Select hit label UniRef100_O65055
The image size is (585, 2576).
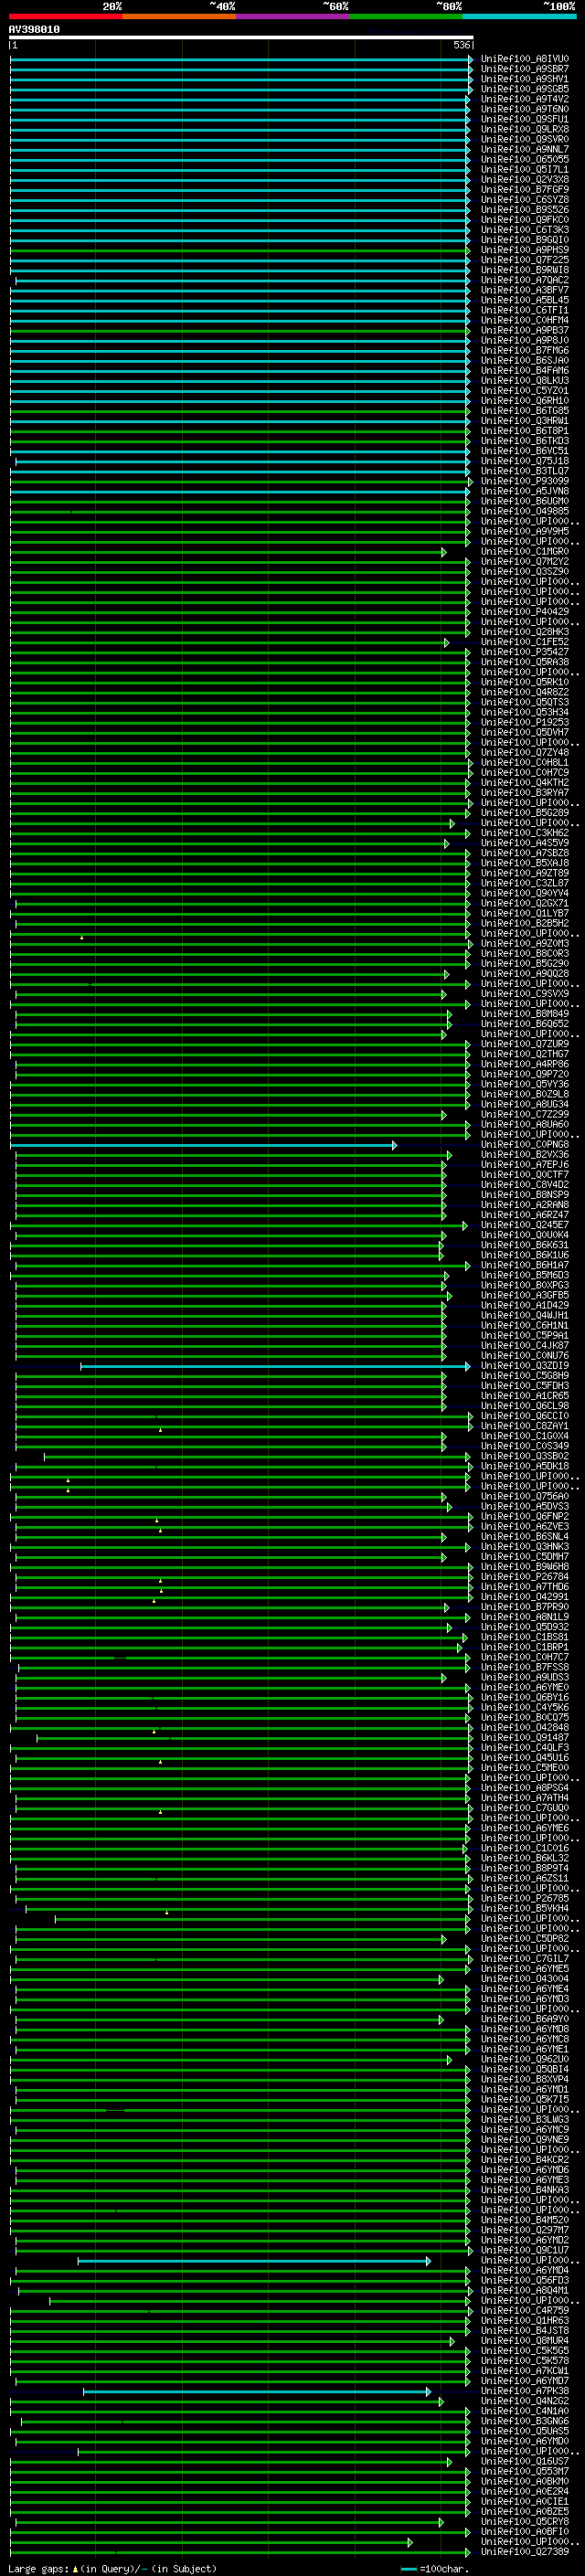pos(524,159)
